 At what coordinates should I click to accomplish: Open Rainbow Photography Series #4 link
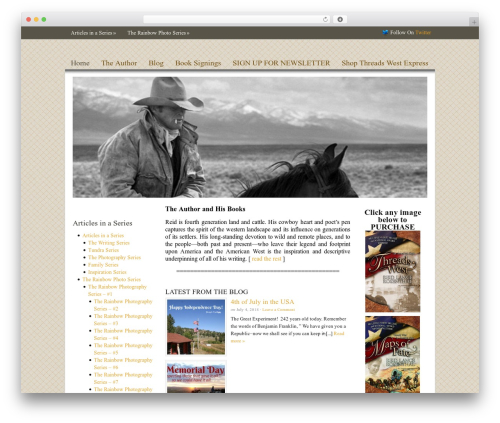point(123,334)
